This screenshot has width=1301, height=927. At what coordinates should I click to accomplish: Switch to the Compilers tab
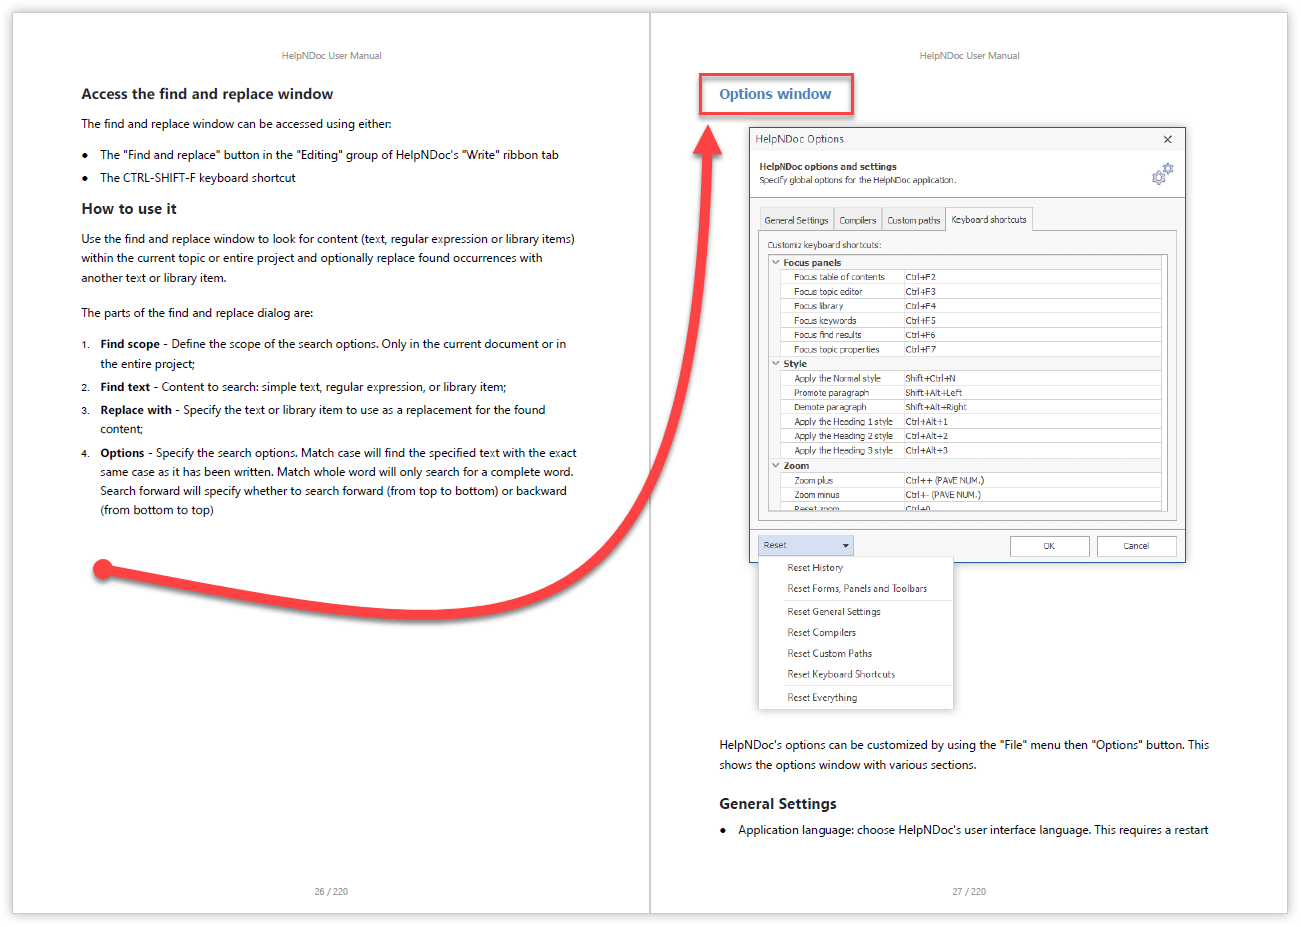tap(857, 220)
